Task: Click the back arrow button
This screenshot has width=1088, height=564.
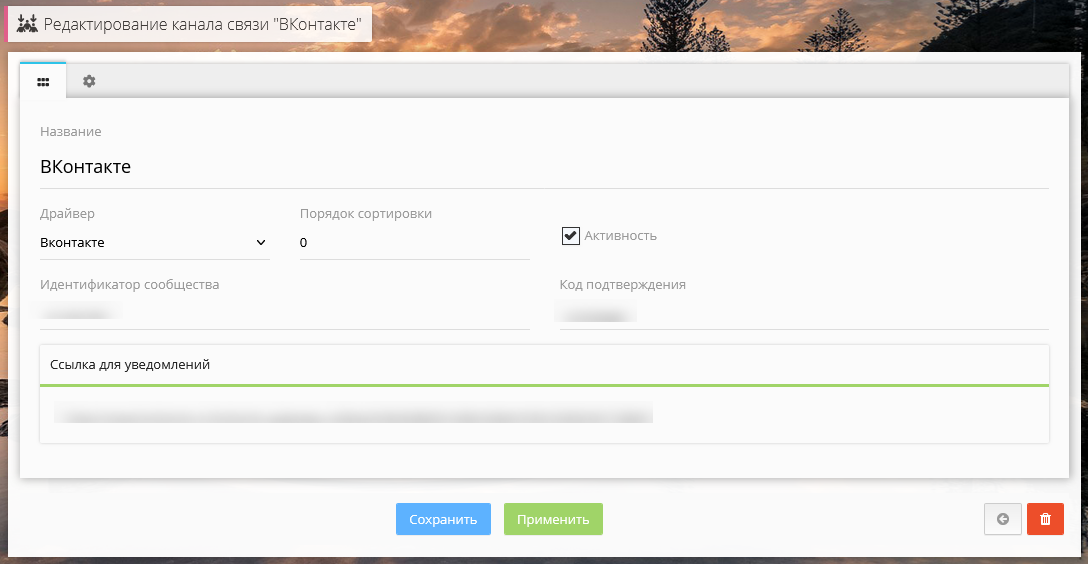Action: point(1003,519)
